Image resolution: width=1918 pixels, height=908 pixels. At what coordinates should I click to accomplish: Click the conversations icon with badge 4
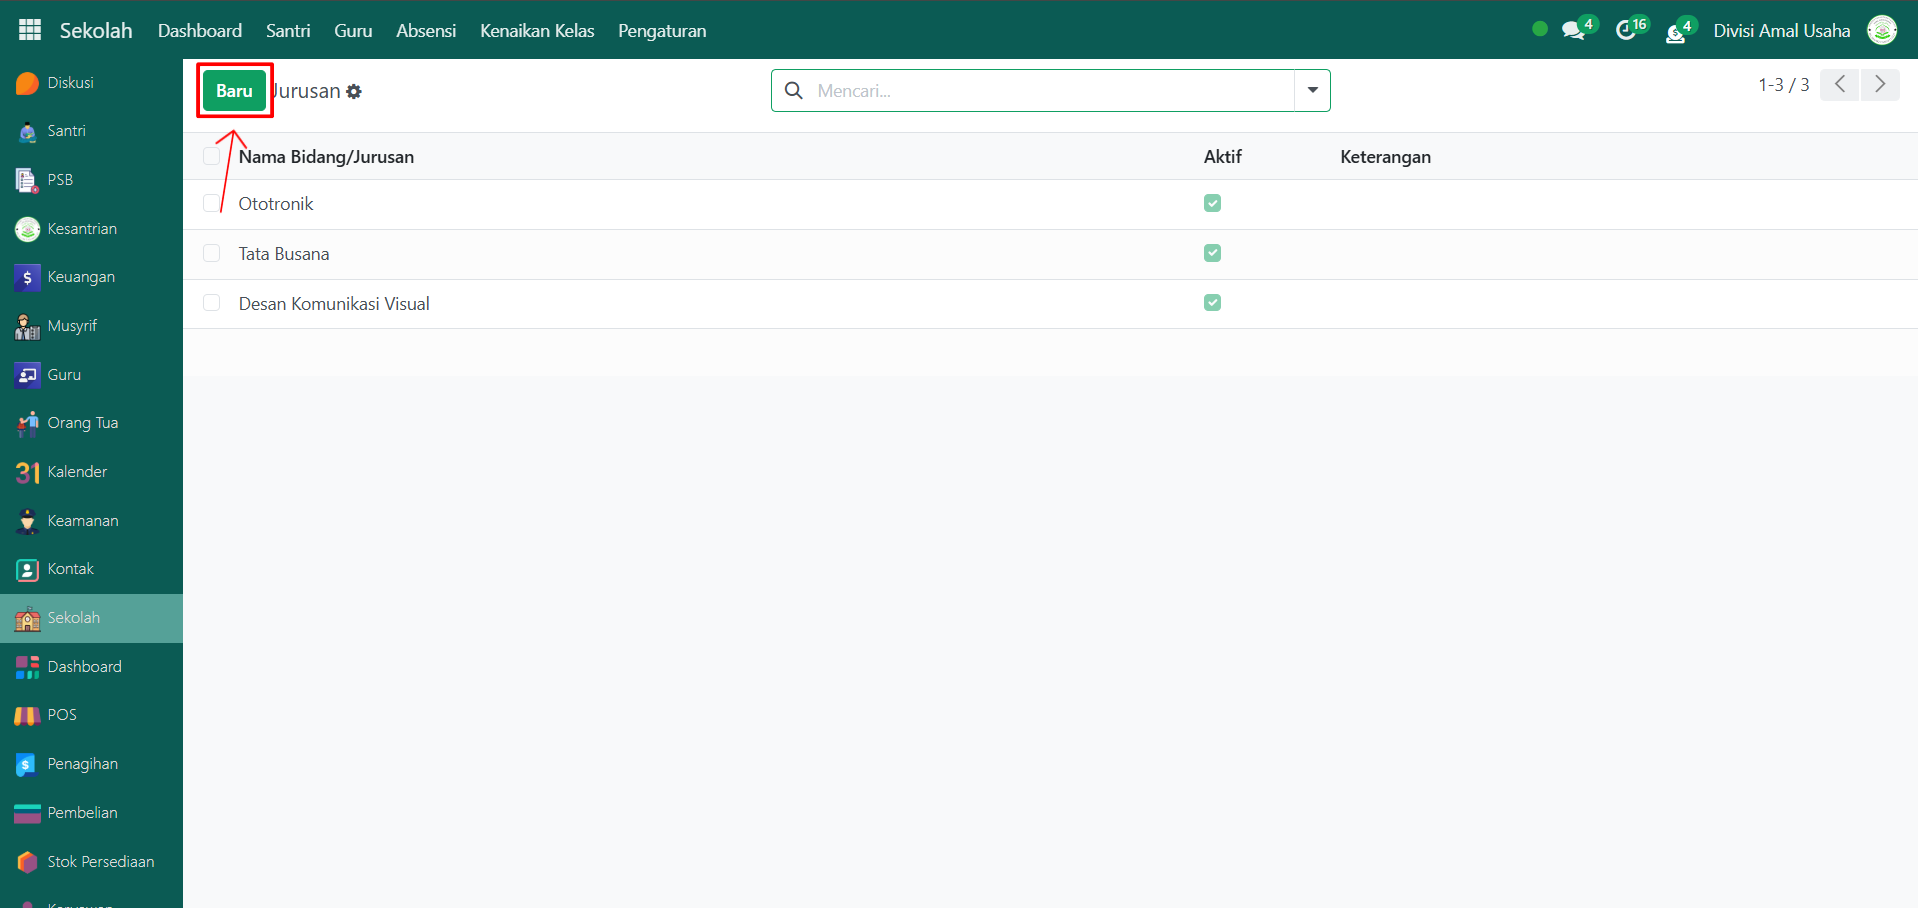coord(1574,31)
